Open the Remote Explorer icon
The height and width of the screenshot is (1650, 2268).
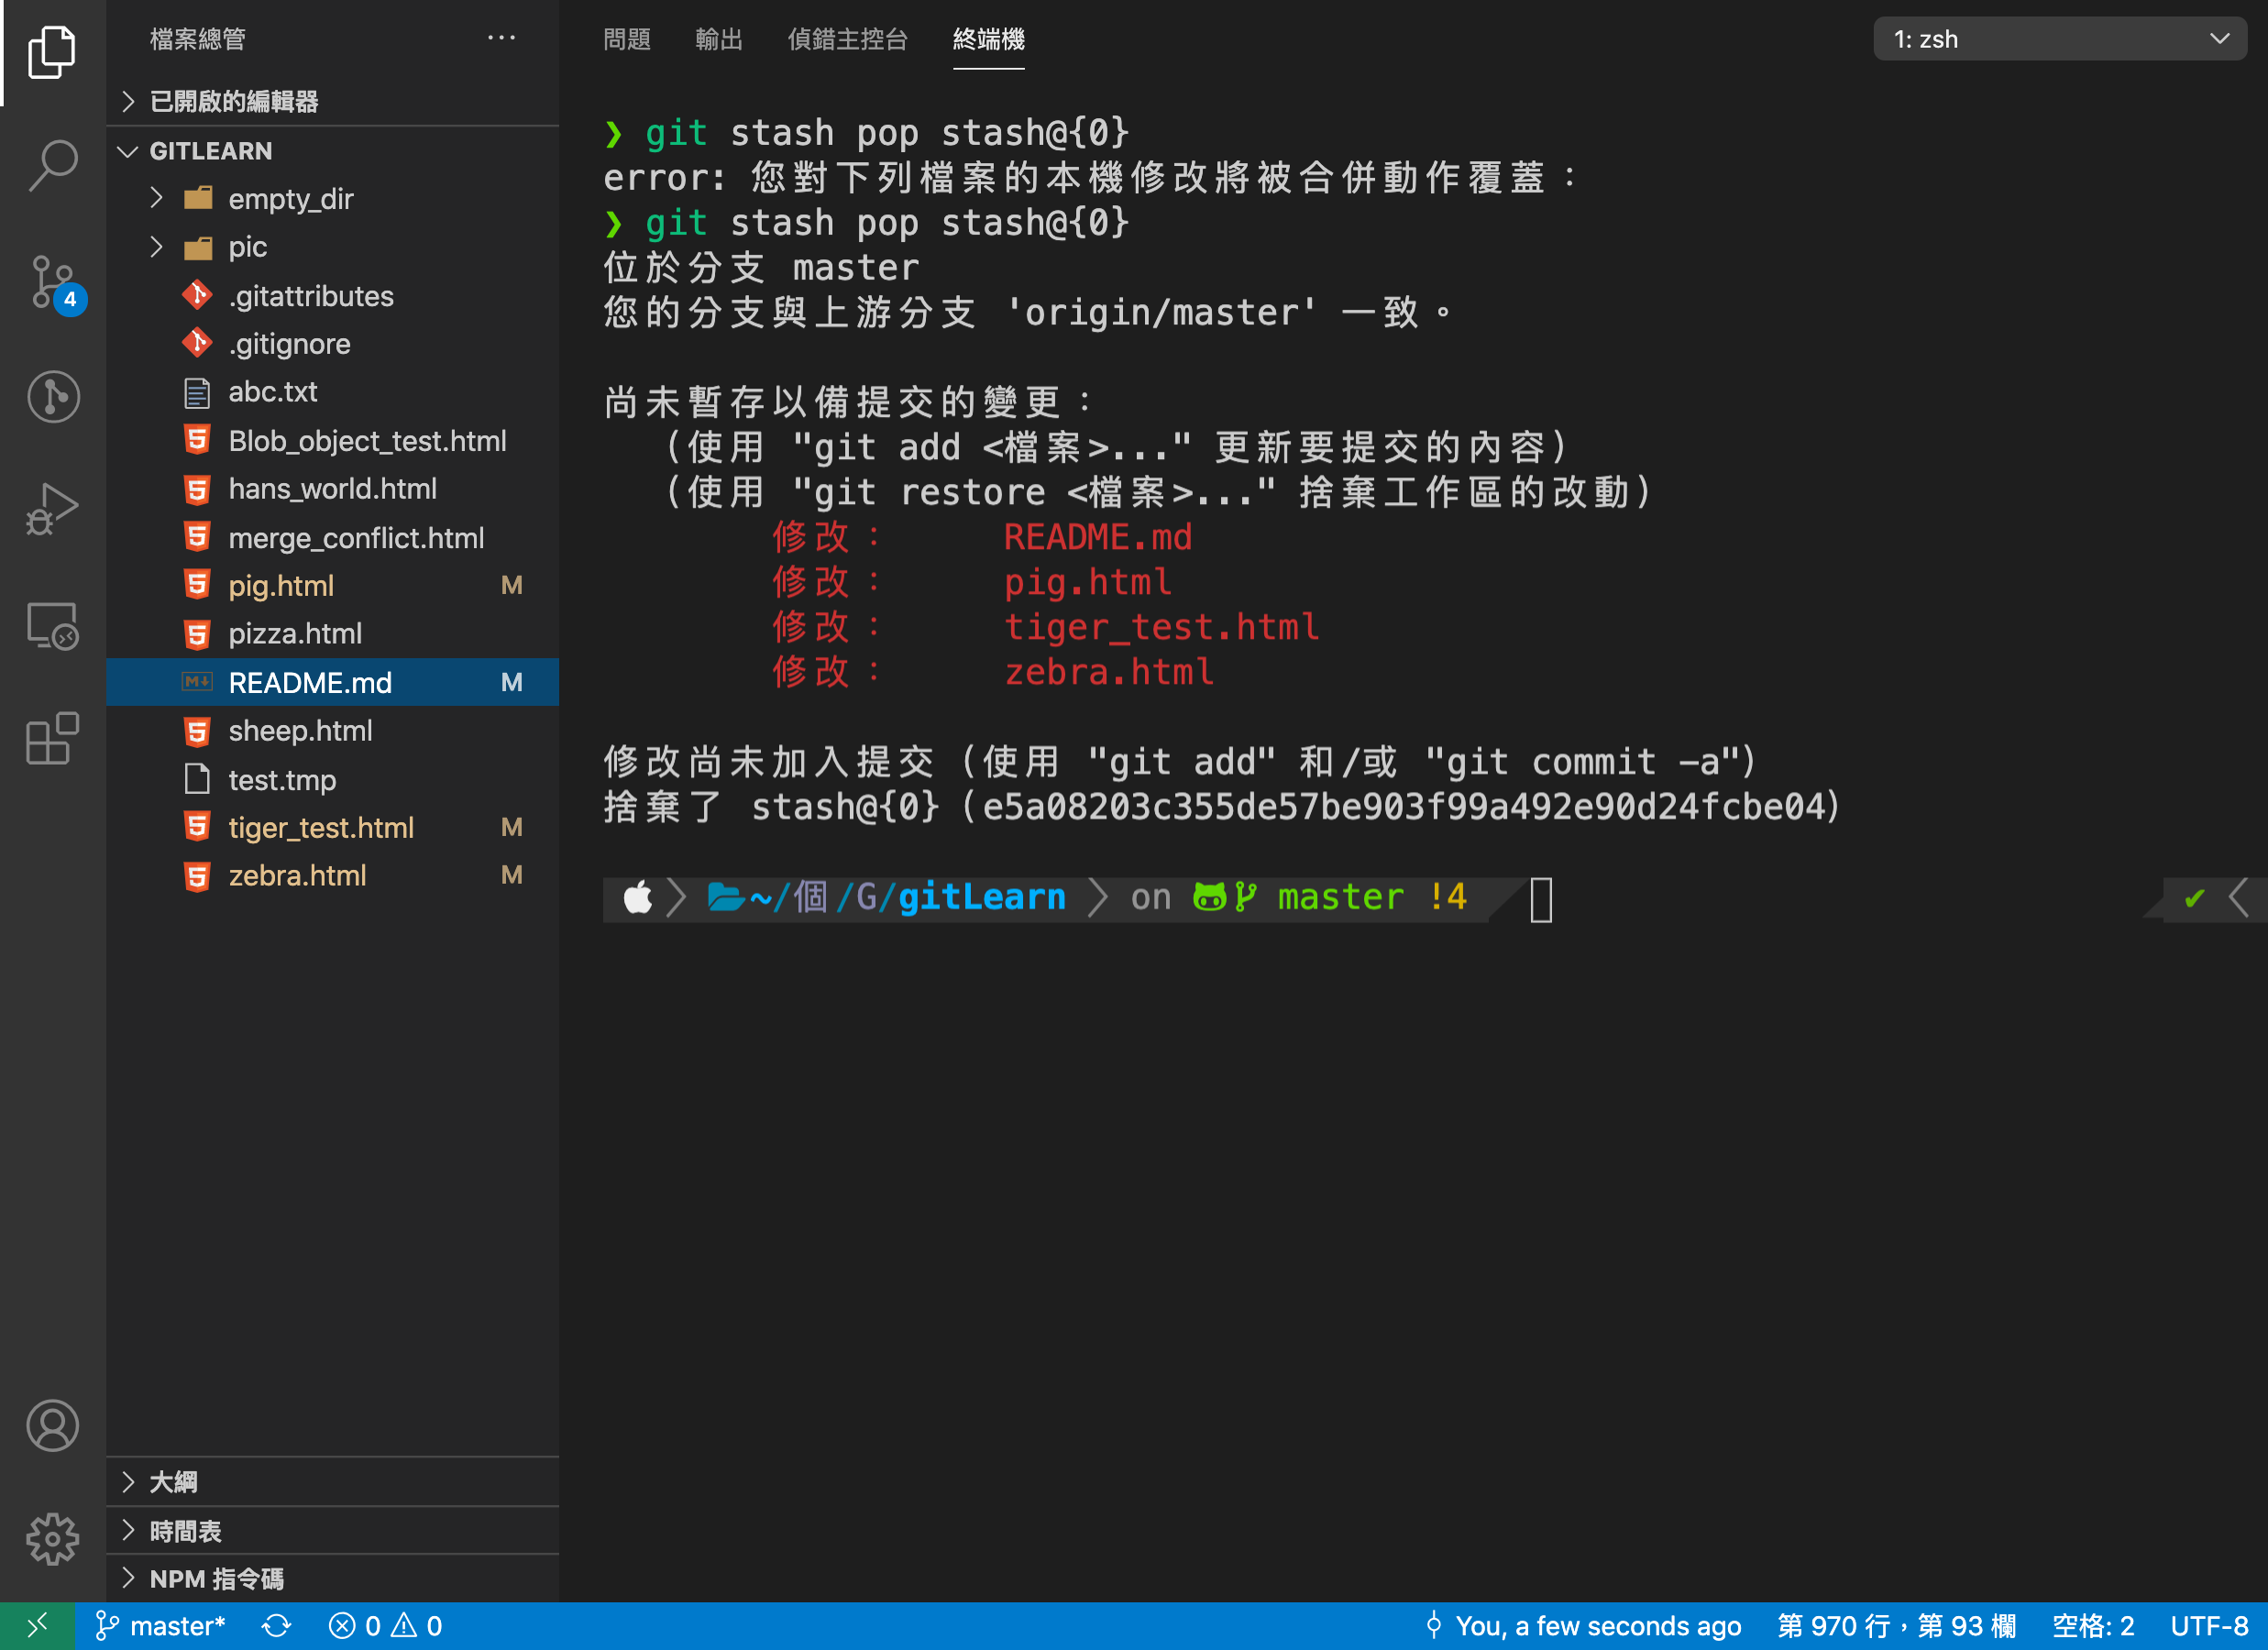coord(52,626)
